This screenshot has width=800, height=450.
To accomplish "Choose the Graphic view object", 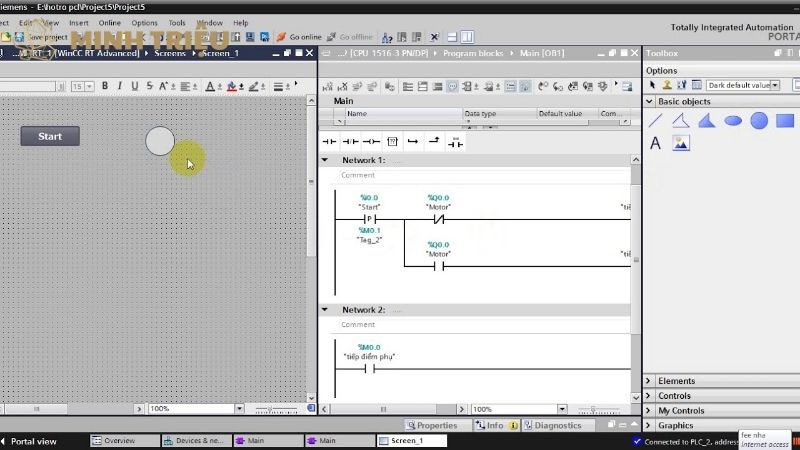I will 681,144.
